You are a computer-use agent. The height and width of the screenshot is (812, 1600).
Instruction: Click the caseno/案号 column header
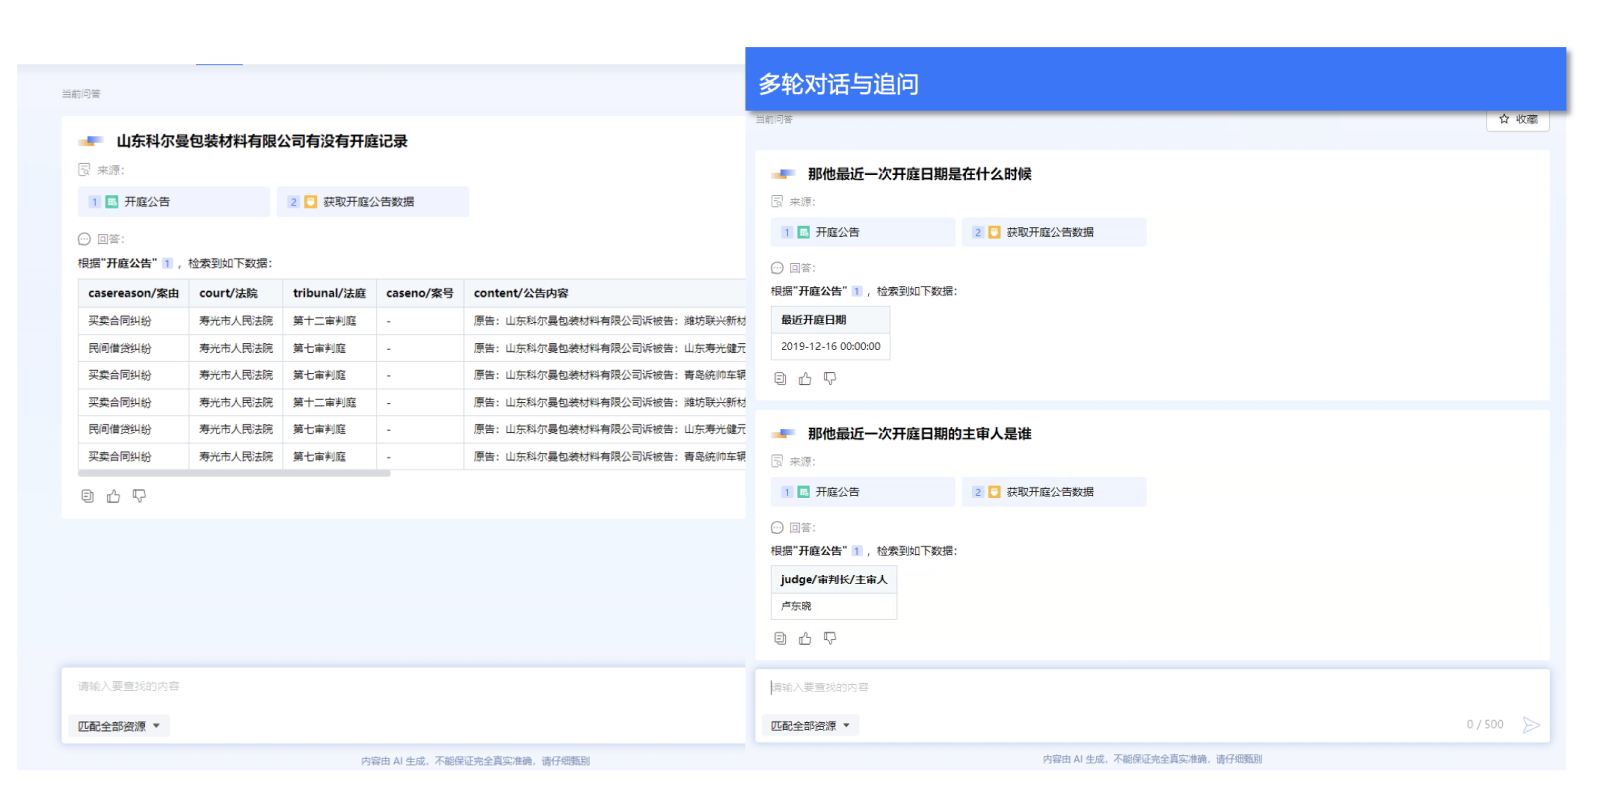420,293
